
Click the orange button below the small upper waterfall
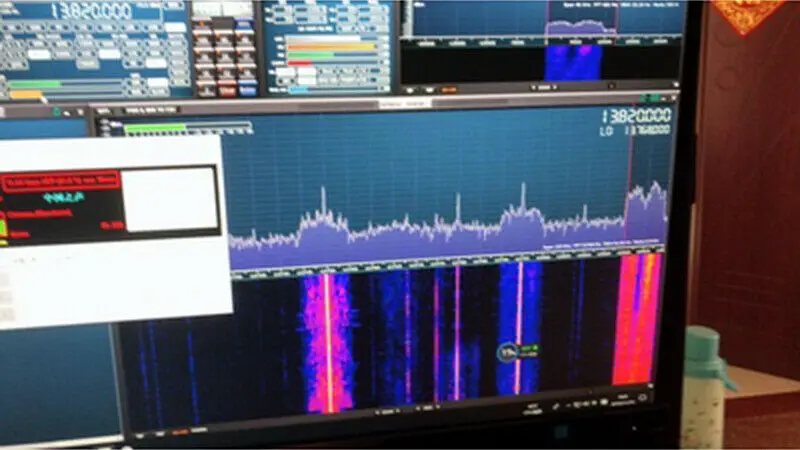point(448,90)
